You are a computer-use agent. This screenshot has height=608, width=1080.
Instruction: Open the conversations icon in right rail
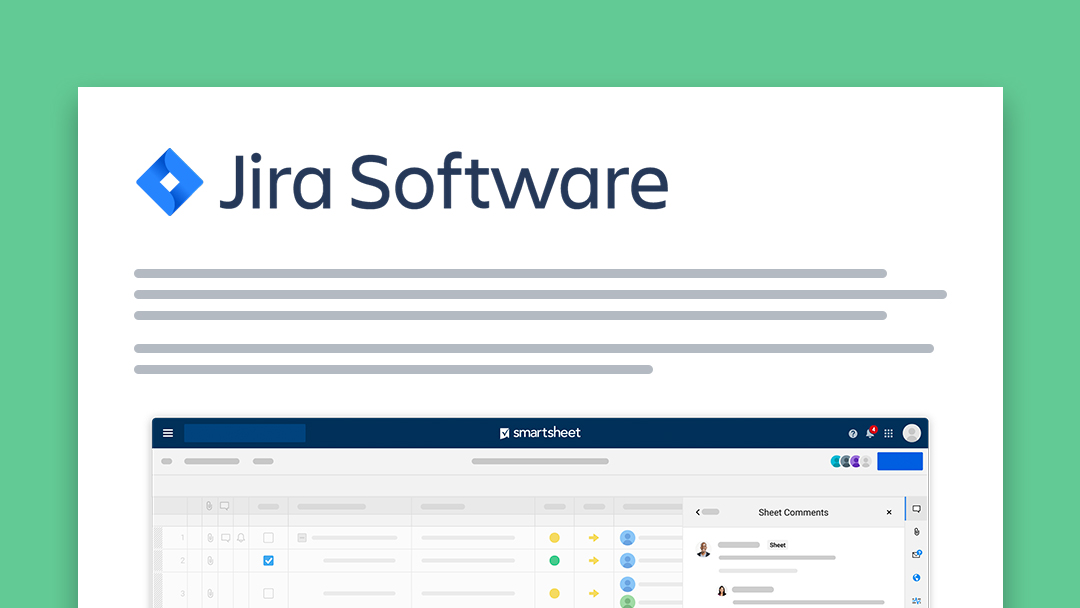[x=917, y=510]
